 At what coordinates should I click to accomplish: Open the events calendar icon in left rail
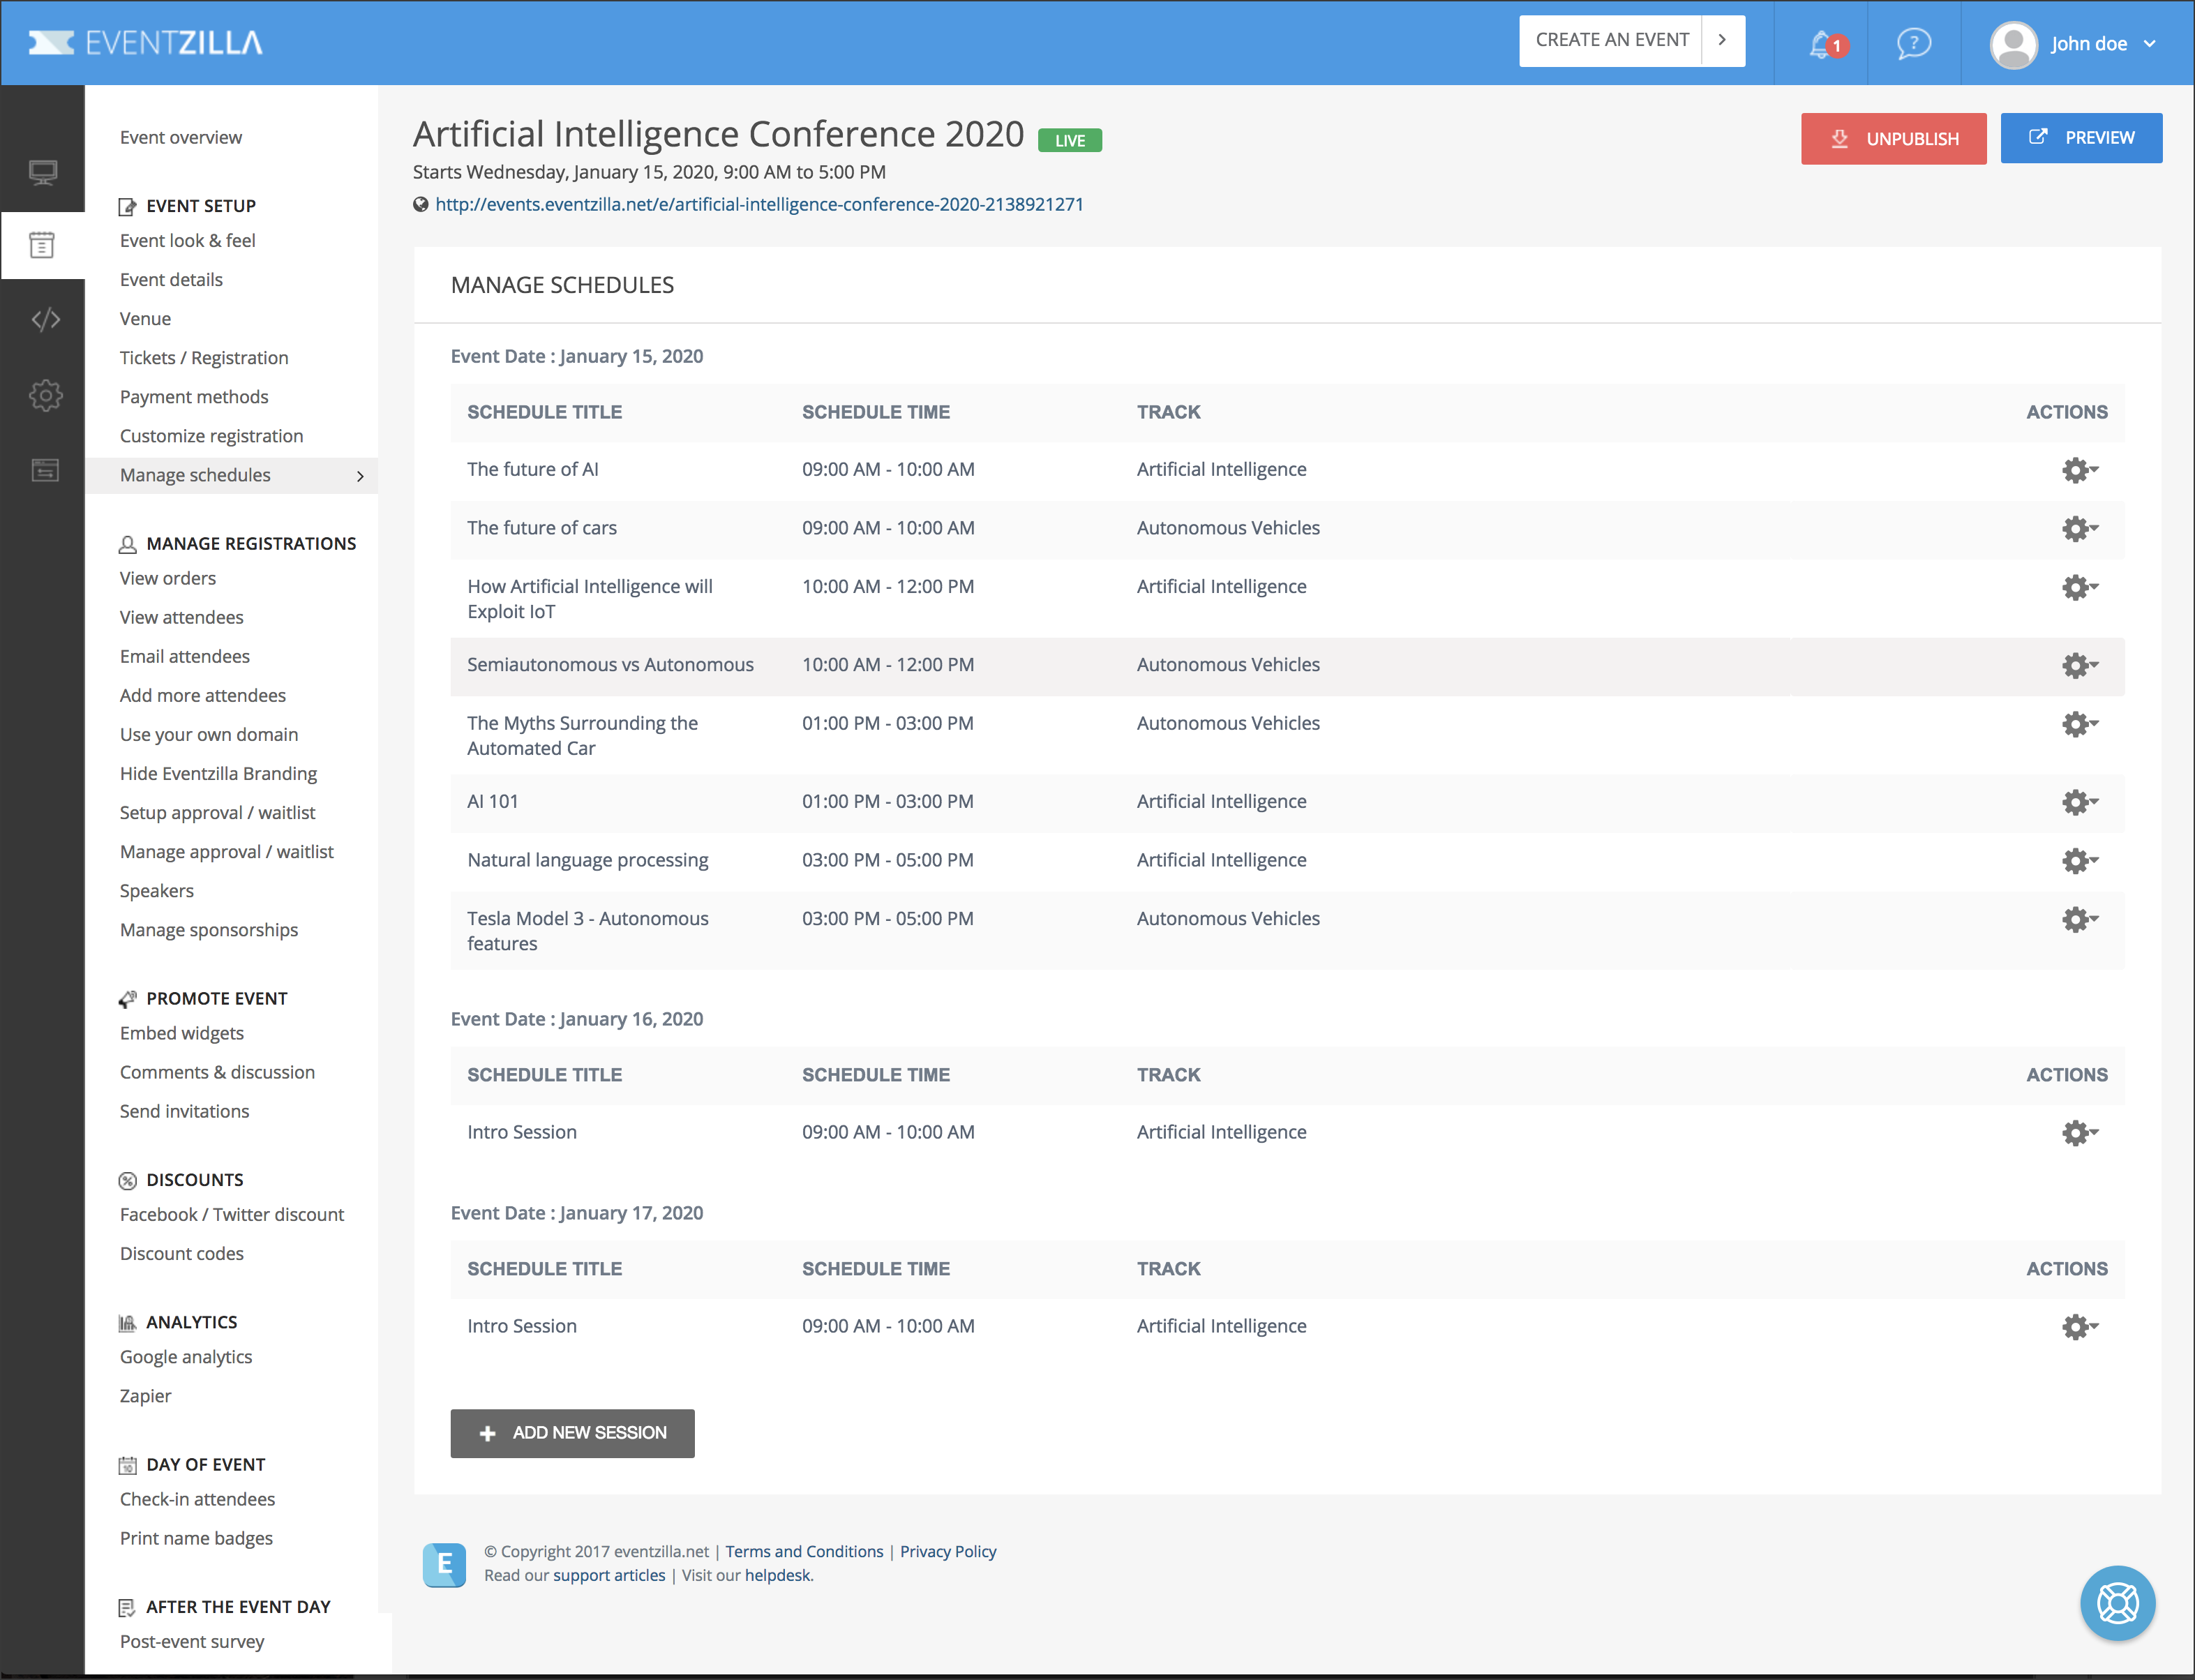tap(42, 245)
